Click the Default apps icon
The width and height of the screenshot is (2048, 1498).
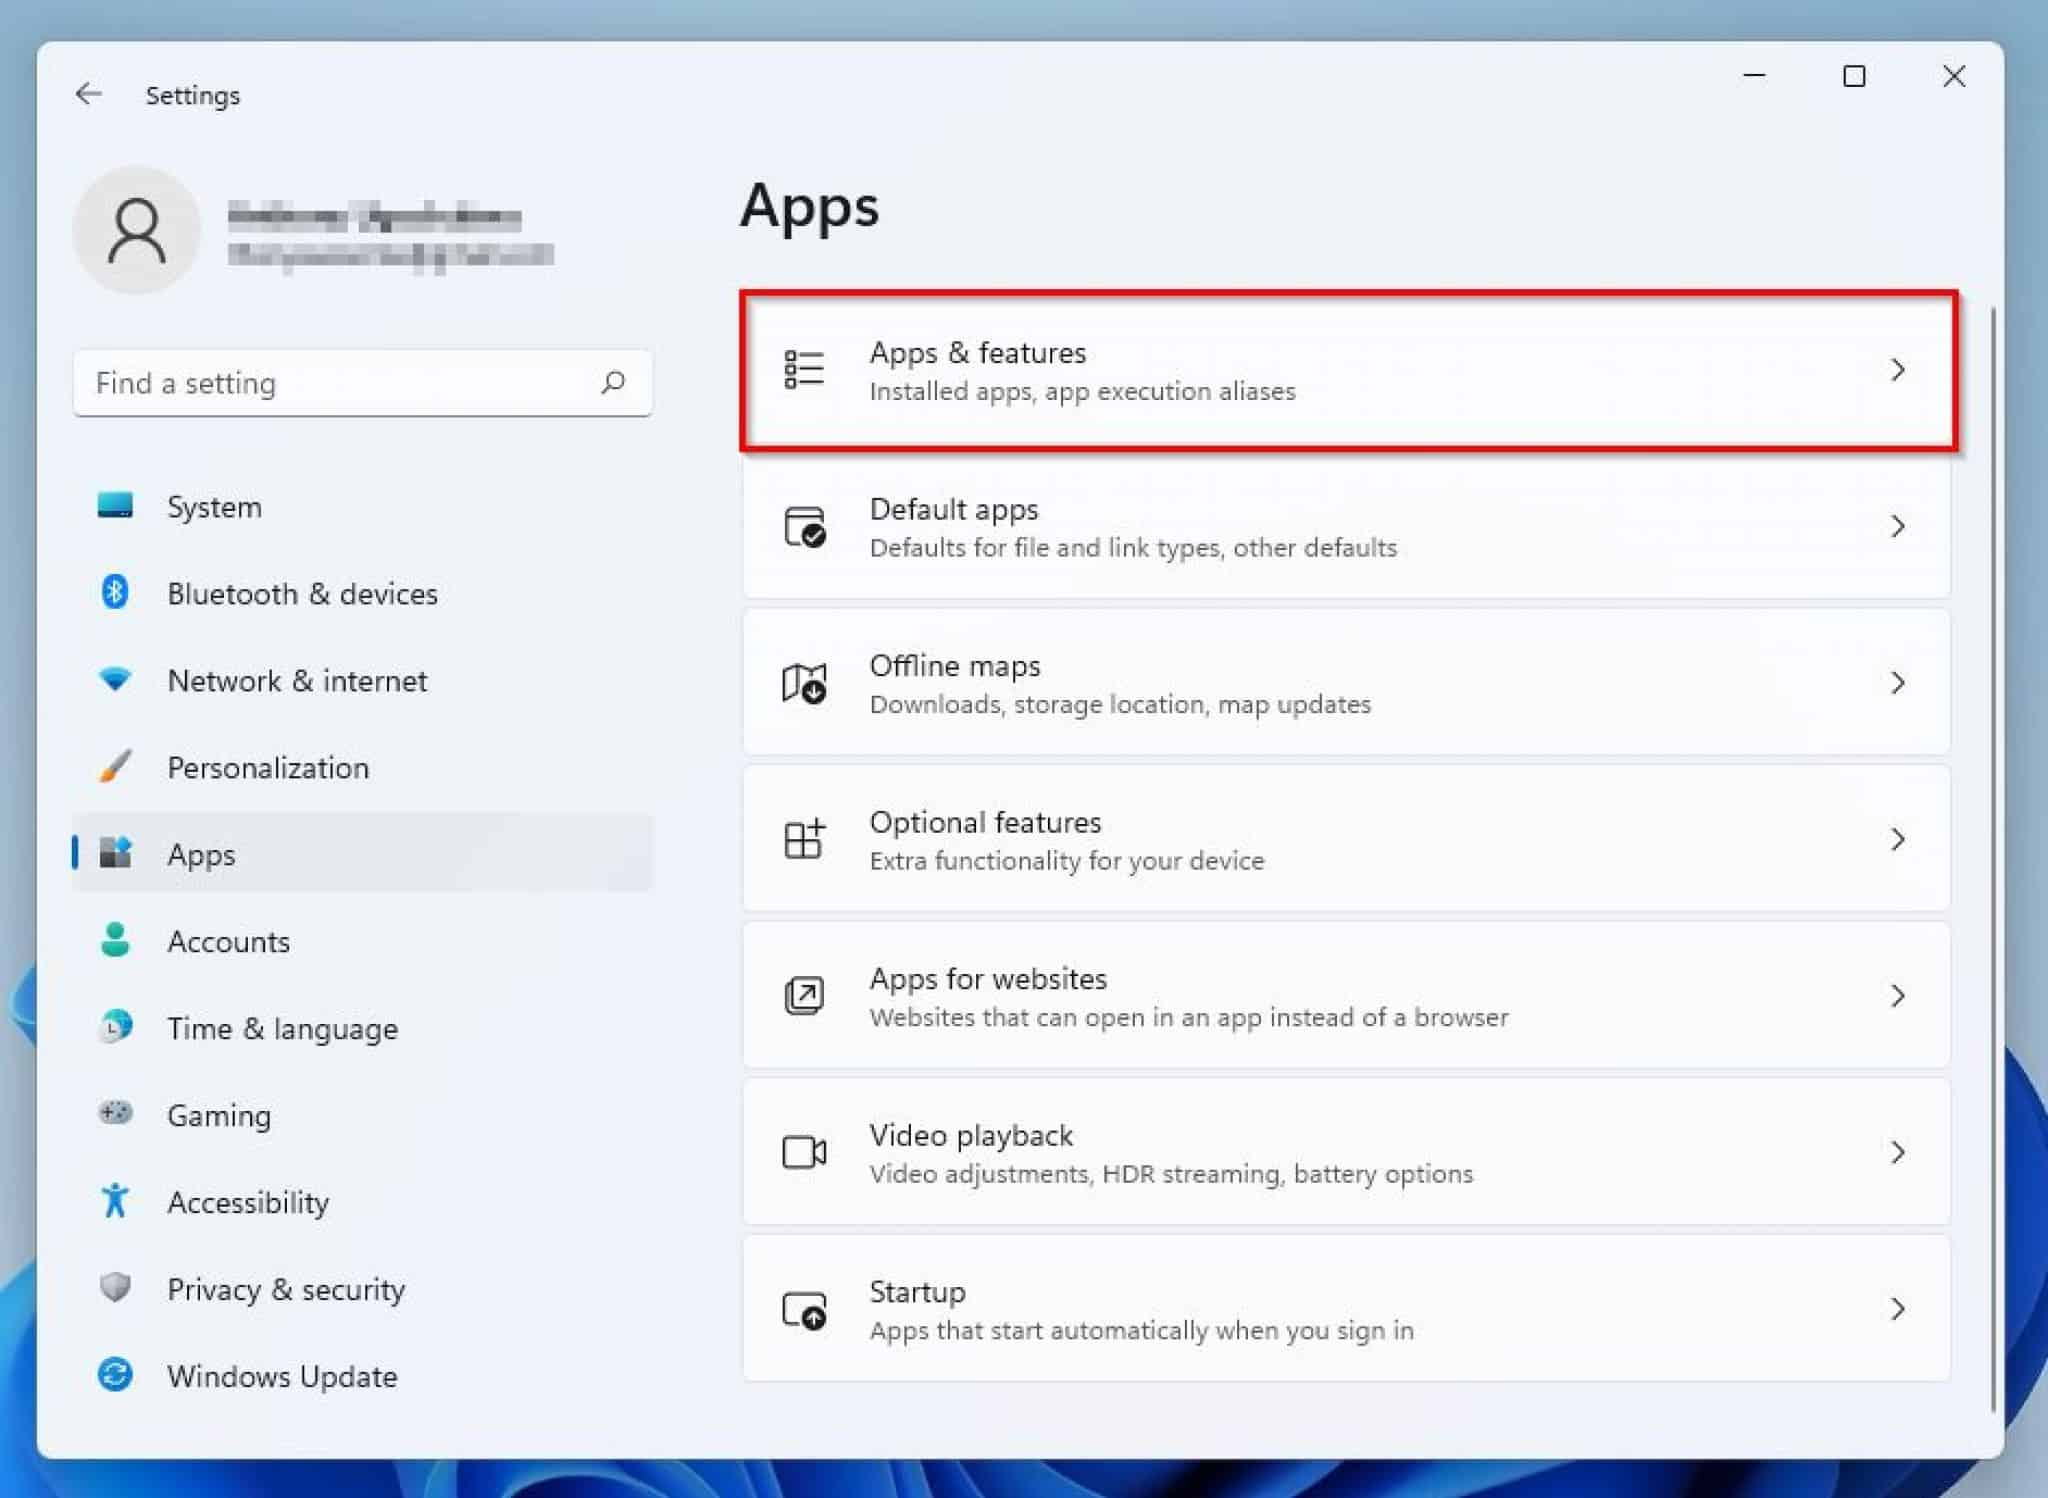pyautogui.click(x=803, y=527)
